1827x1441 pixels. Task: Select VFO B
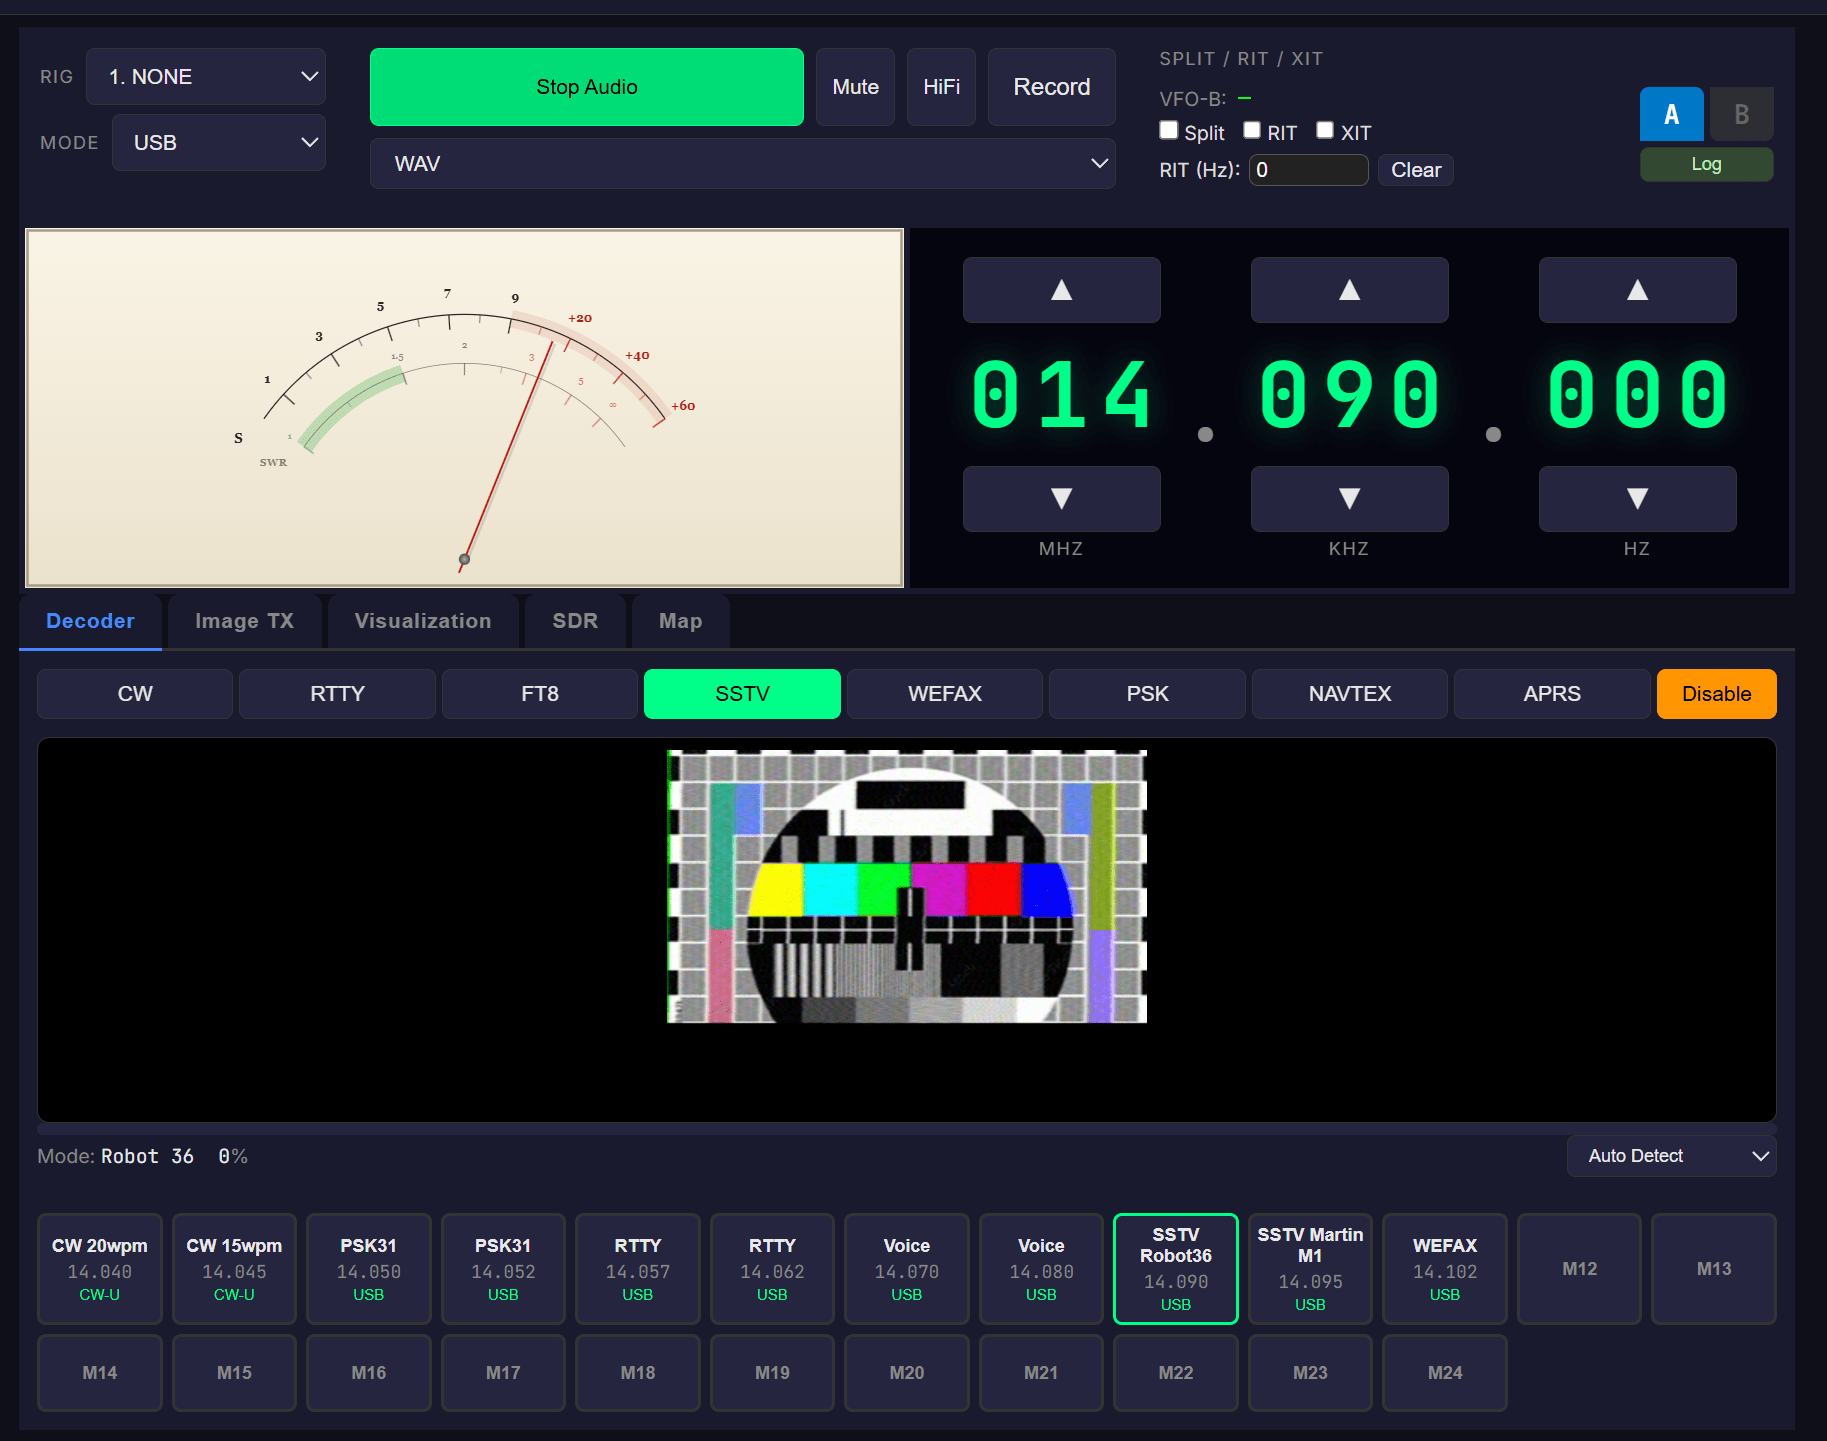coord(1741,114)
